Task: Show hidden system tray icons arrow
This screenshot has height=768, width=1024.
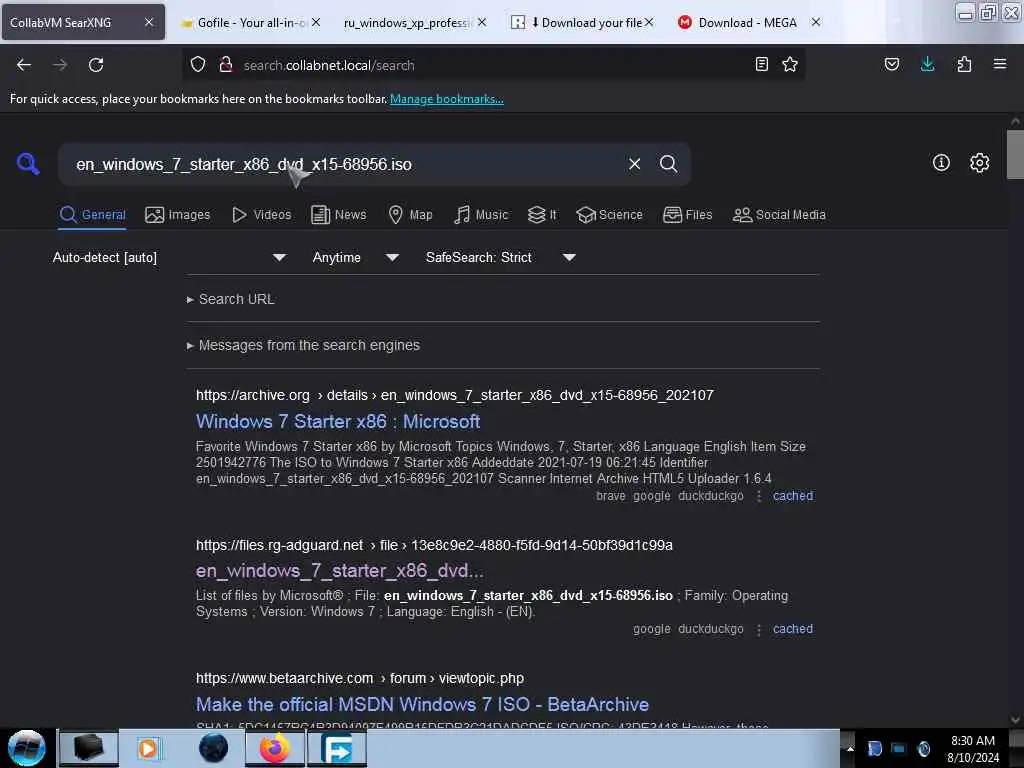Action: (x=850, y=748)
